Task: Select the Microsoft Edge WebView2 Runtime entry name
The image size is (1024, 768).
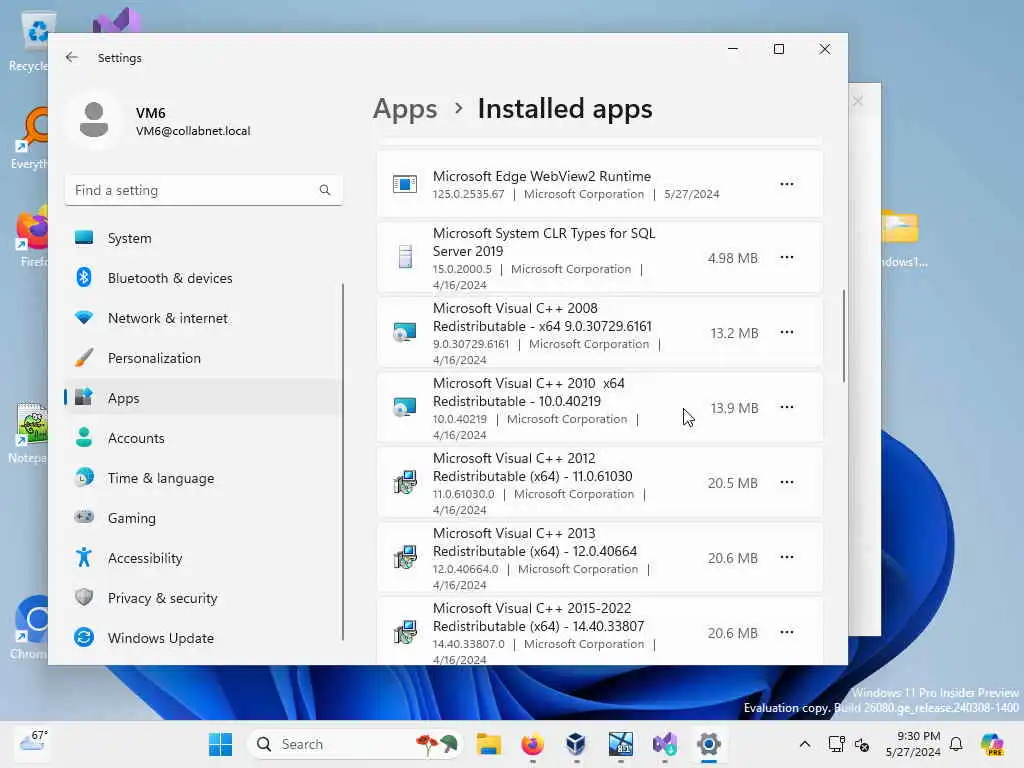Action: (x=541, y=176)
